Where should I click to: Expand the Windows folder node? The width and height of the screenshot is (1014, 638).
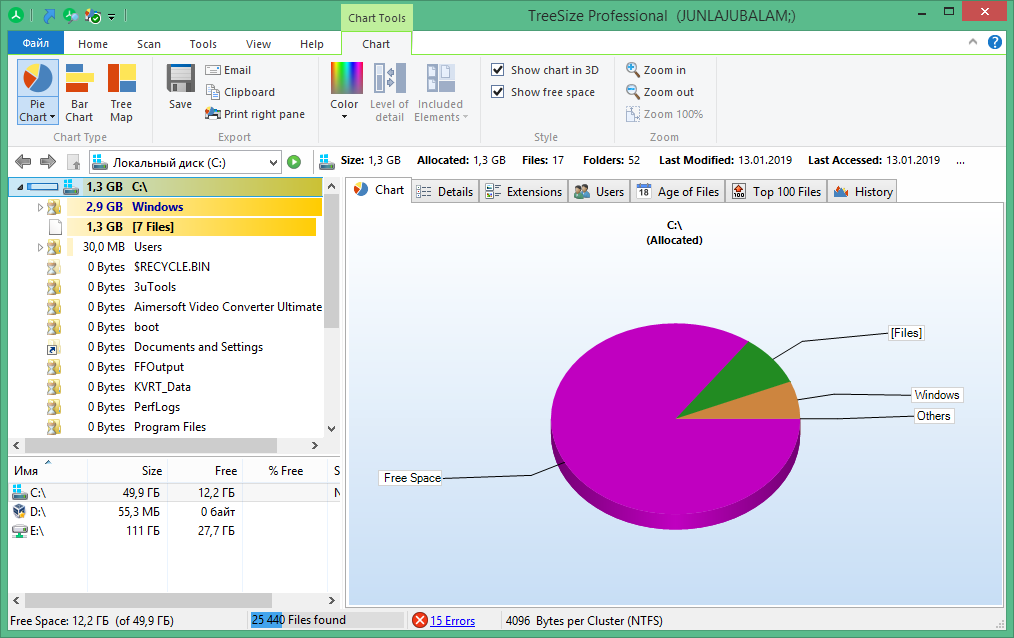(x=40, y=207)
